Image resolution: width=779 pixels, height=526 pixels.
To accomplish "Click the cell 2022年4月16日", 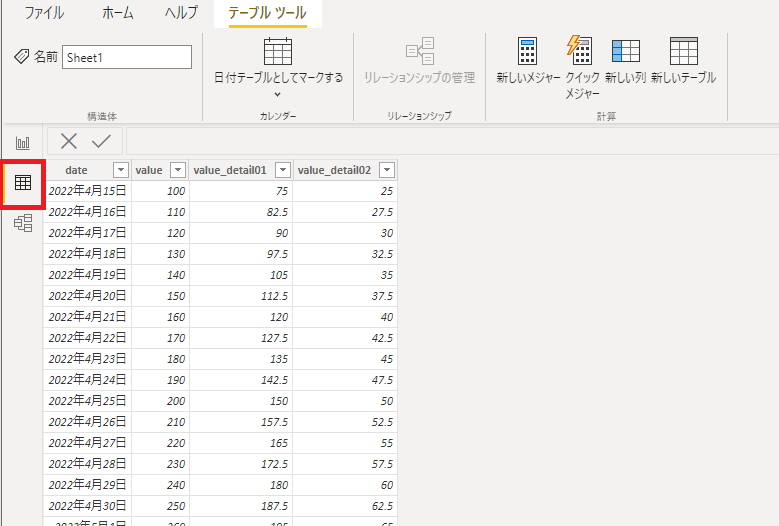I will pos(87,212).
